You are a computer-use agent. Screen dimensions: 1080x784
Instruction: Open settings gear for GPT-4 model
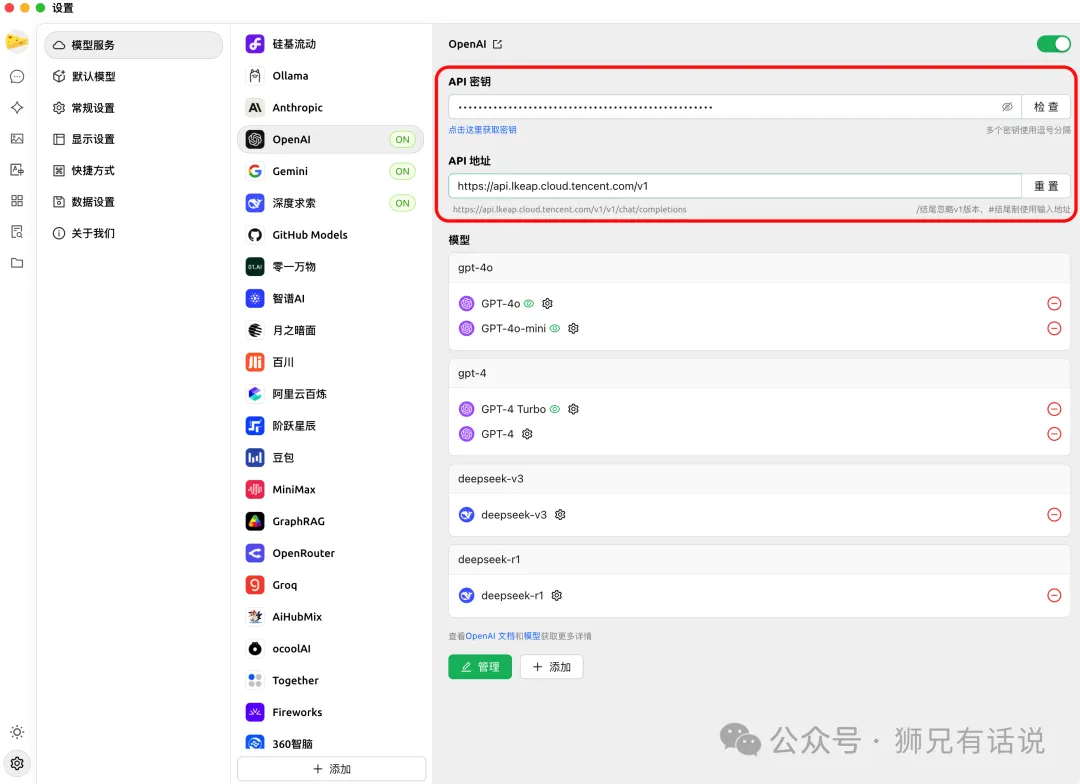[x=527, y=434]
